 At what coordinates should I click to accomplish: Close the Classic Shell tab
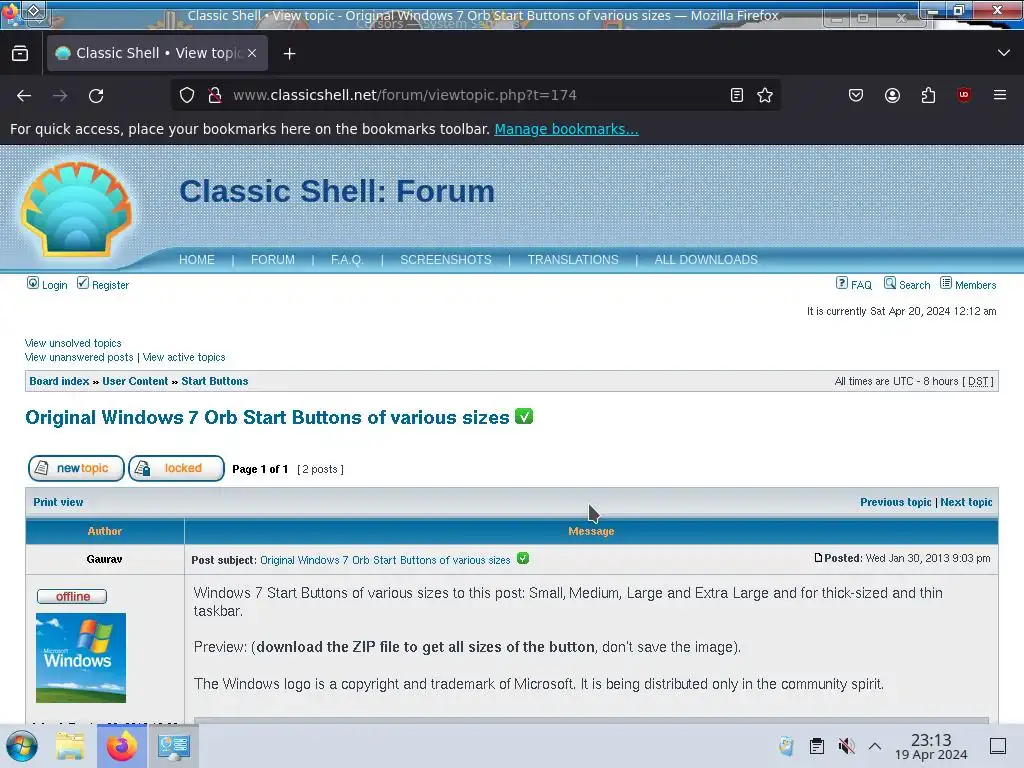click(x=252, y=53)
